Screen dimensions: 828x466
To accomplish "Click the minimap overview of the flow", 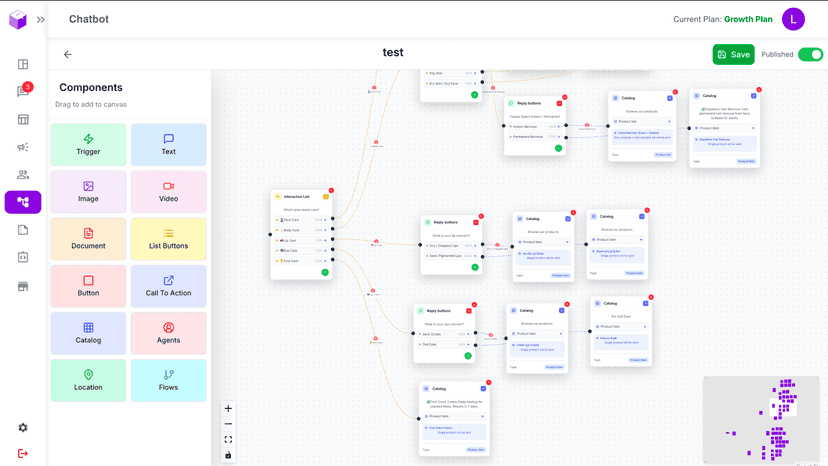I will 761,420.
